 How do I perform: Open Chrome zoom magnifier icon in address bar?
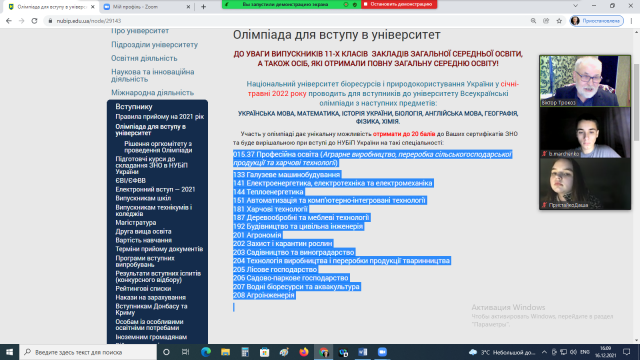[x=533, y=21]
